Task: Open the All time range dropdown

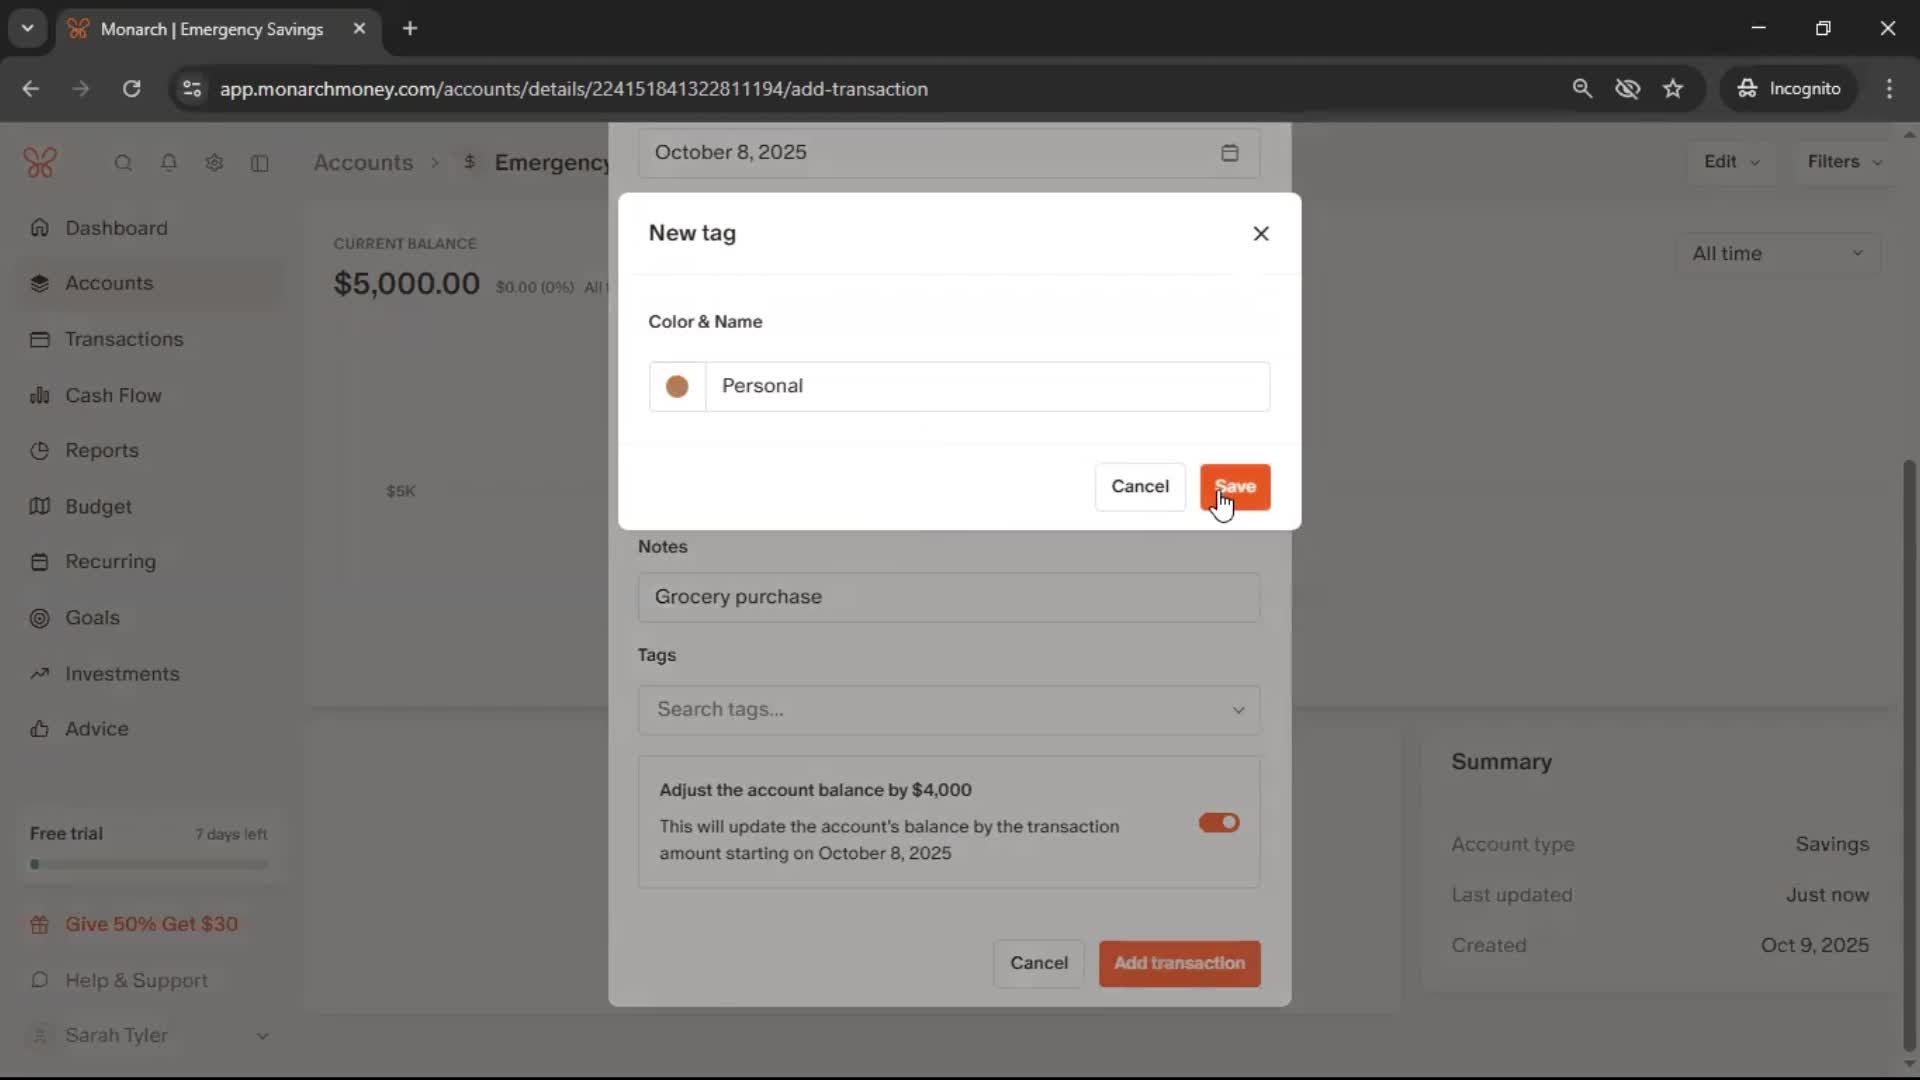Action: click(x=1777, y=254)
